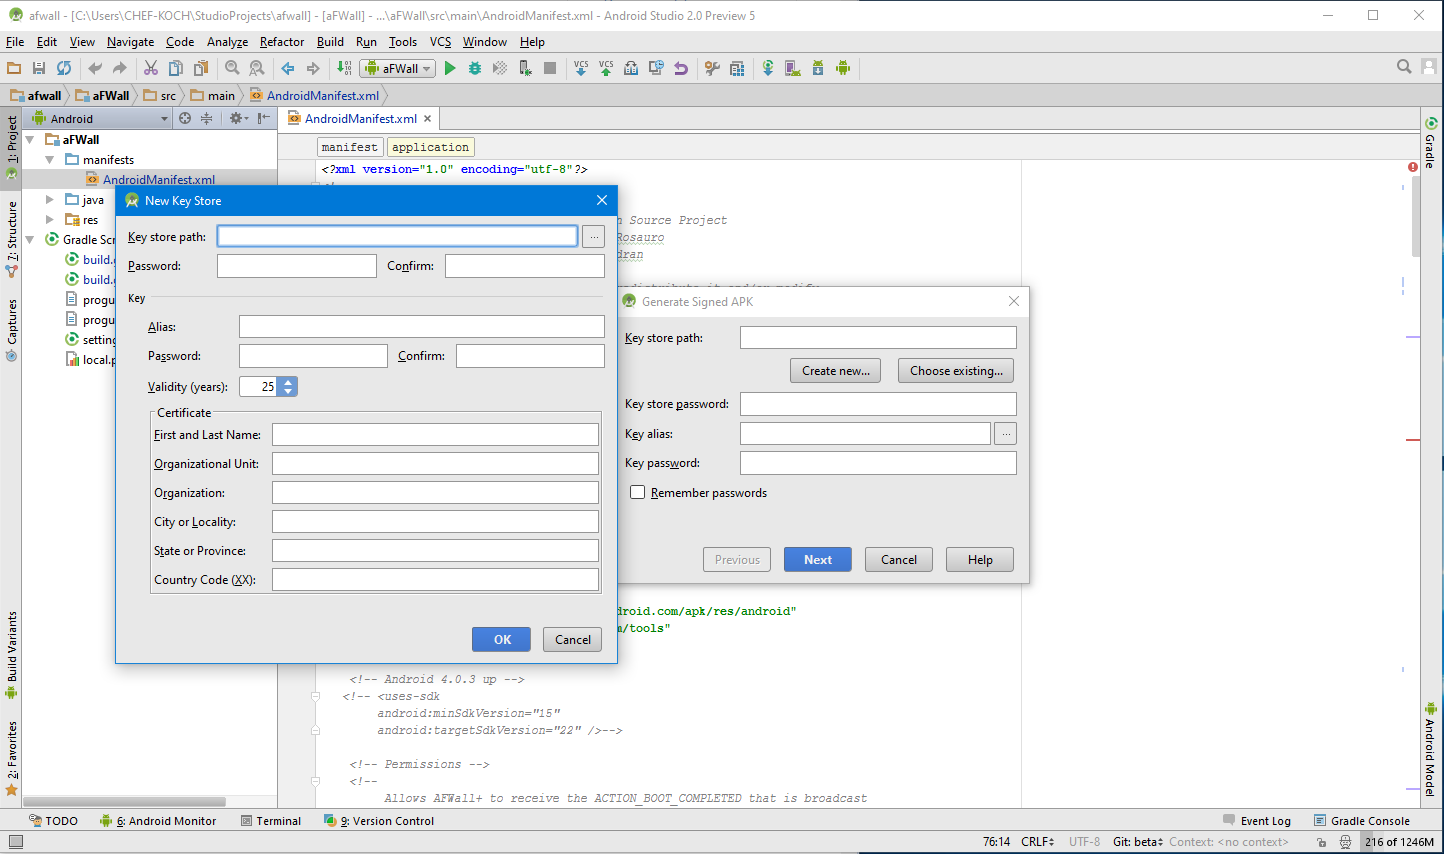Click inside the Key alias field

(x=865, y=433)
